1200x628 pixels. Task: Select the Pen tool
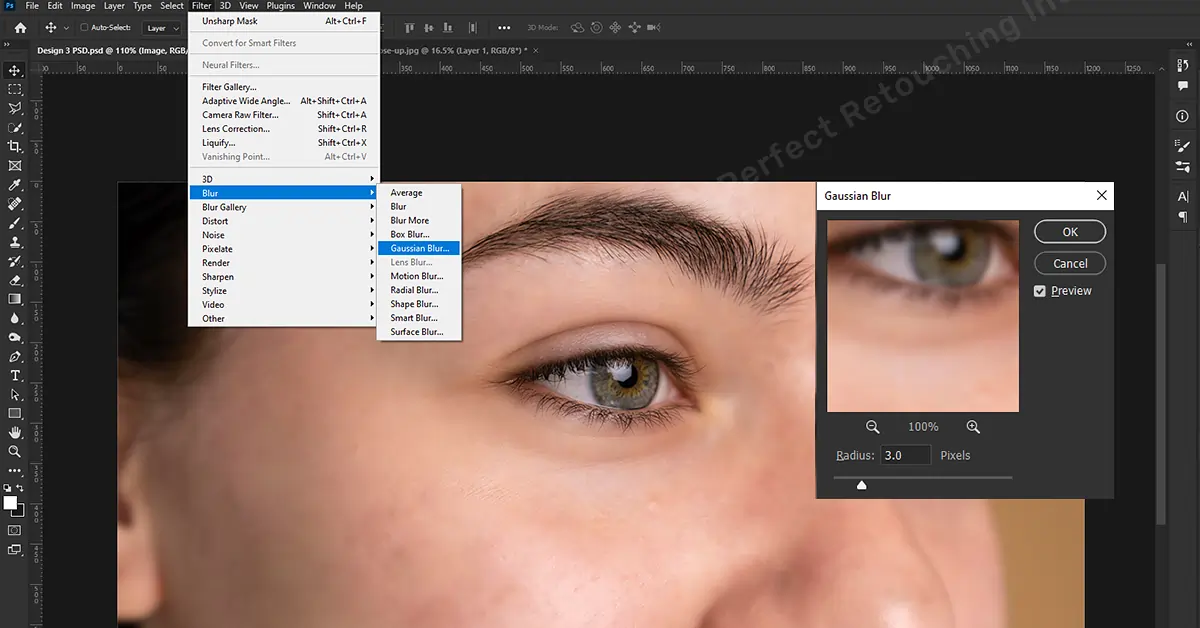pyautogui.click(x=15, y=357)
